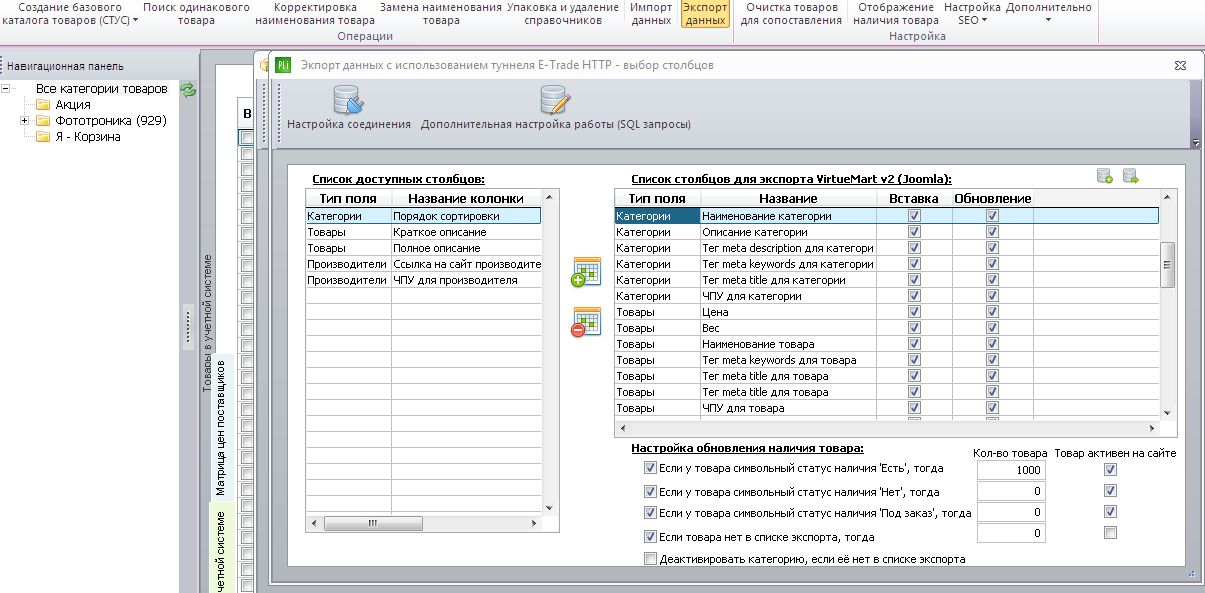
Task: Click the database with green plus icon
Action: [1105, 176]
